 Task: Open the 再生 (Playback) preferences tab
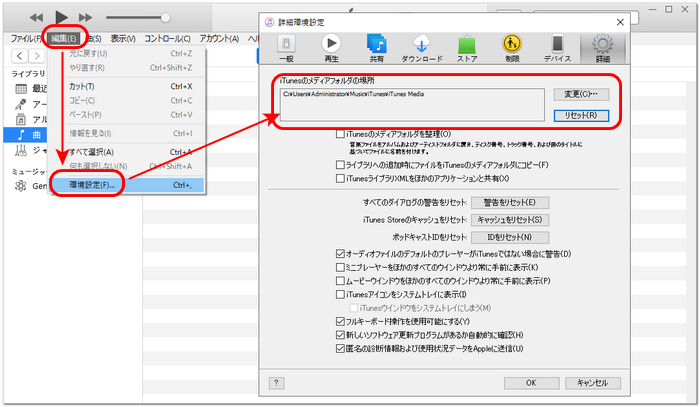(331, 48)
